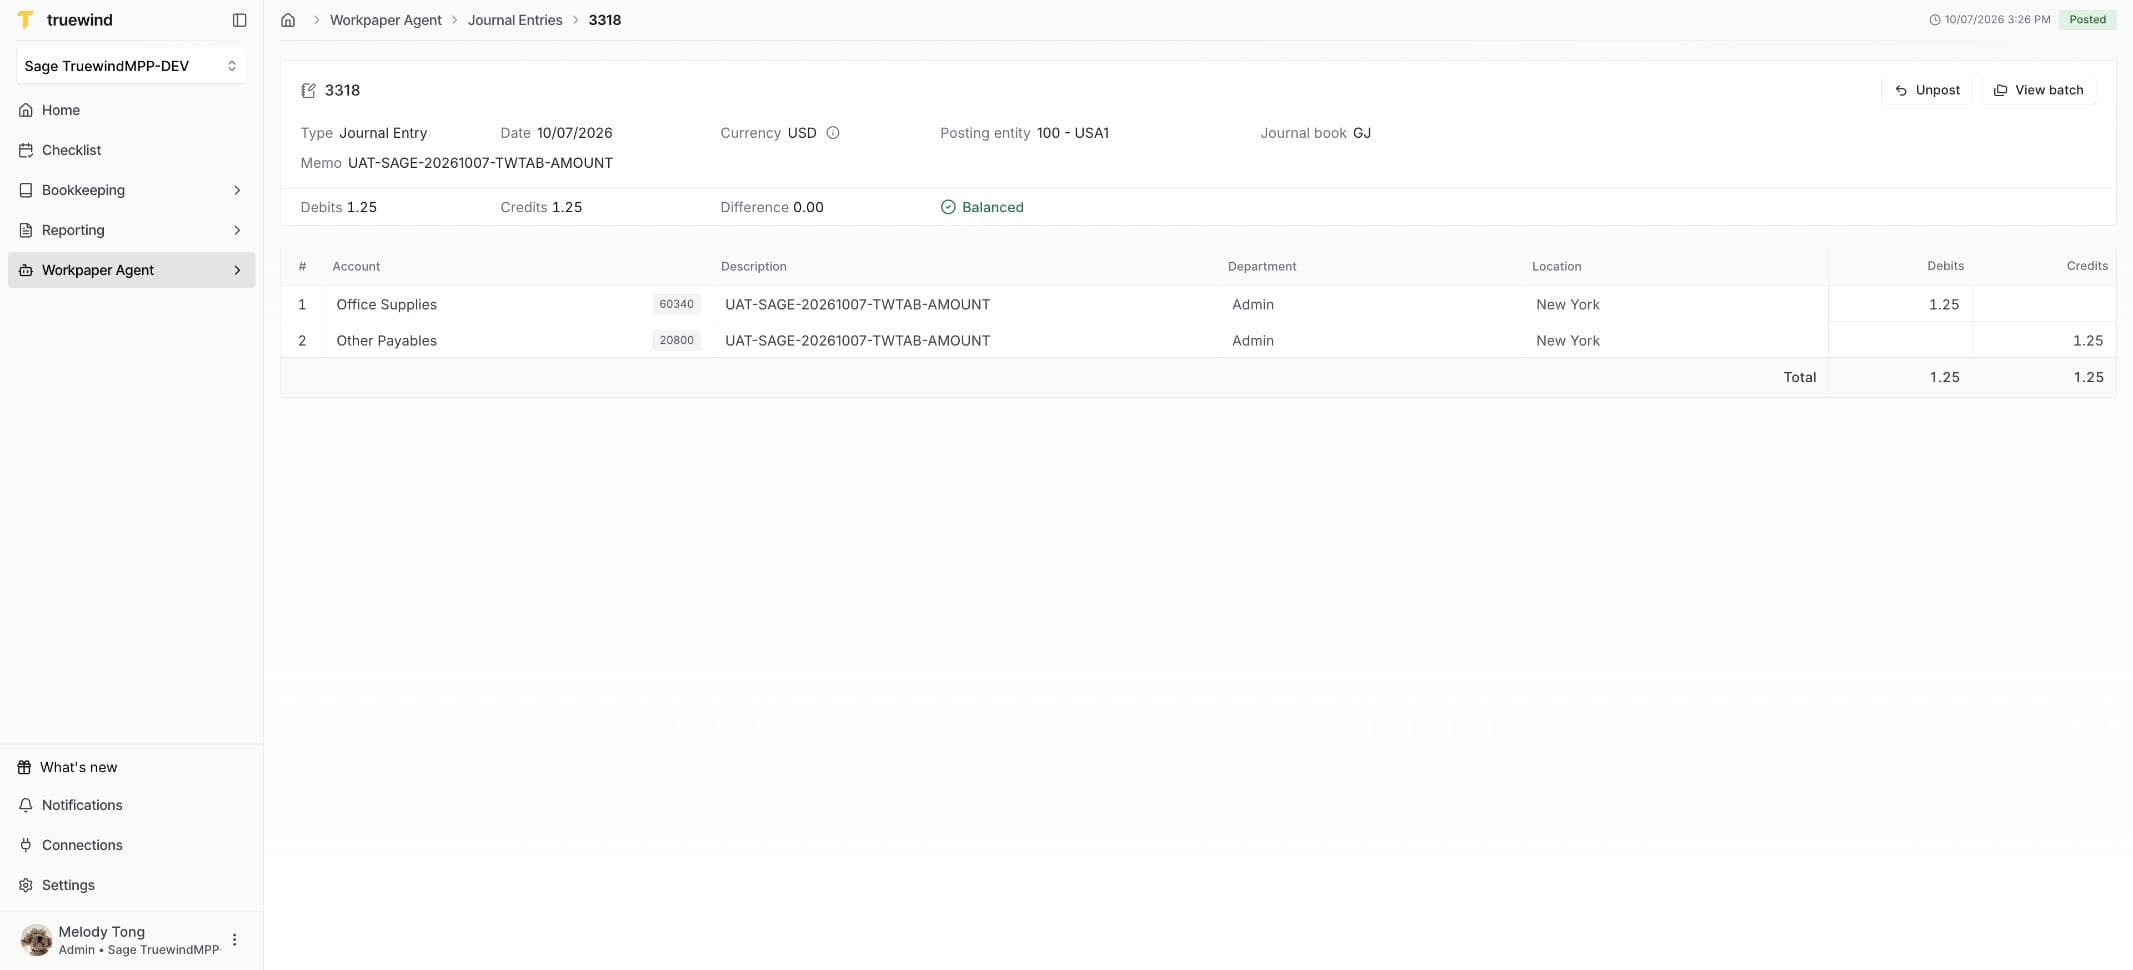2133x970 pixels.
Task: Click Admin department in Other Payables row
Action: (1253, 340)
